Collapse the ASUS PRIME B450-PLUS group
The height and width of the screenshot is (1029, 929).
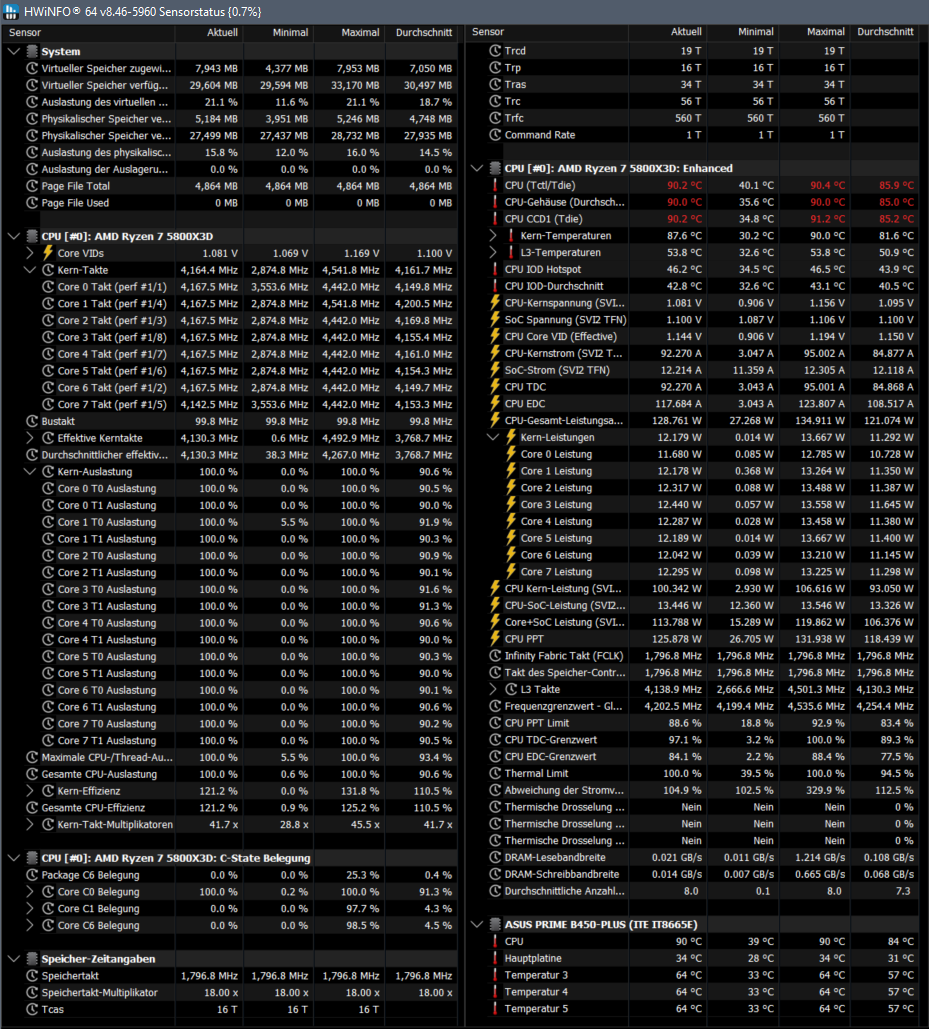(477, 924)
